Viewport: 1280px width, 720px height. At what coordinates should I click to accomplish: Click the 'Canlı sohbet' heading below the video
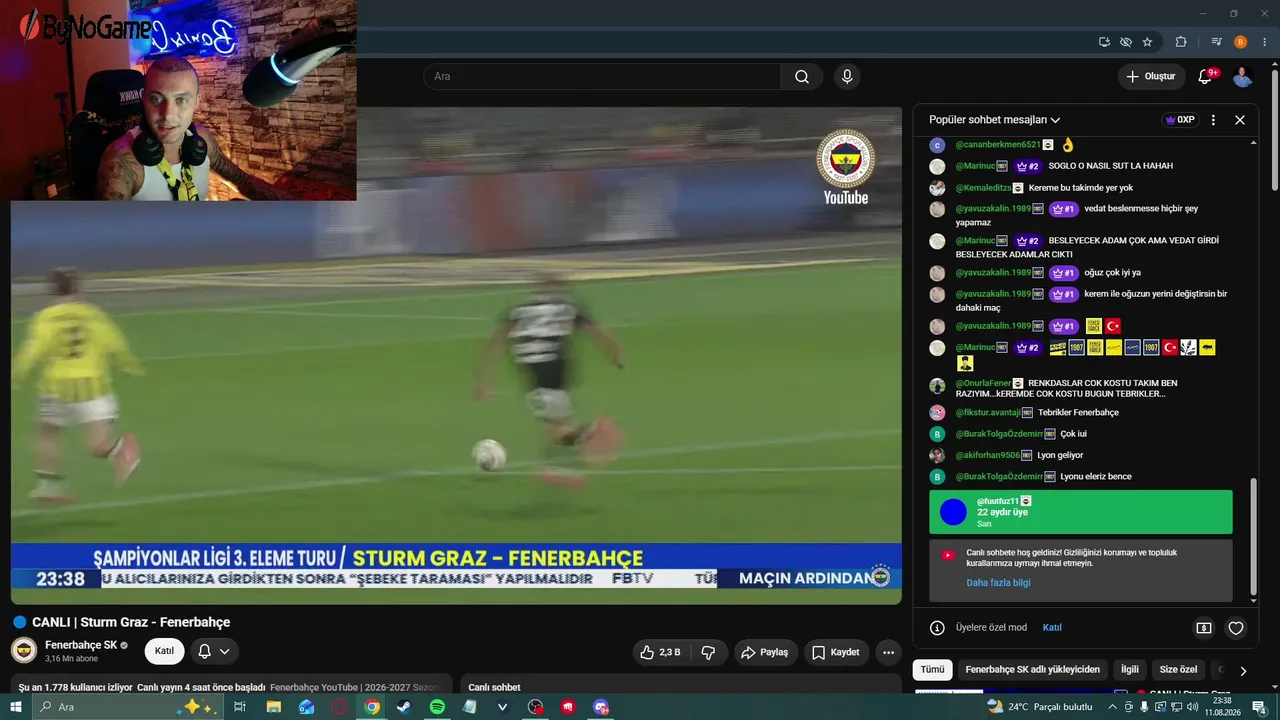[x=494, y=688]
